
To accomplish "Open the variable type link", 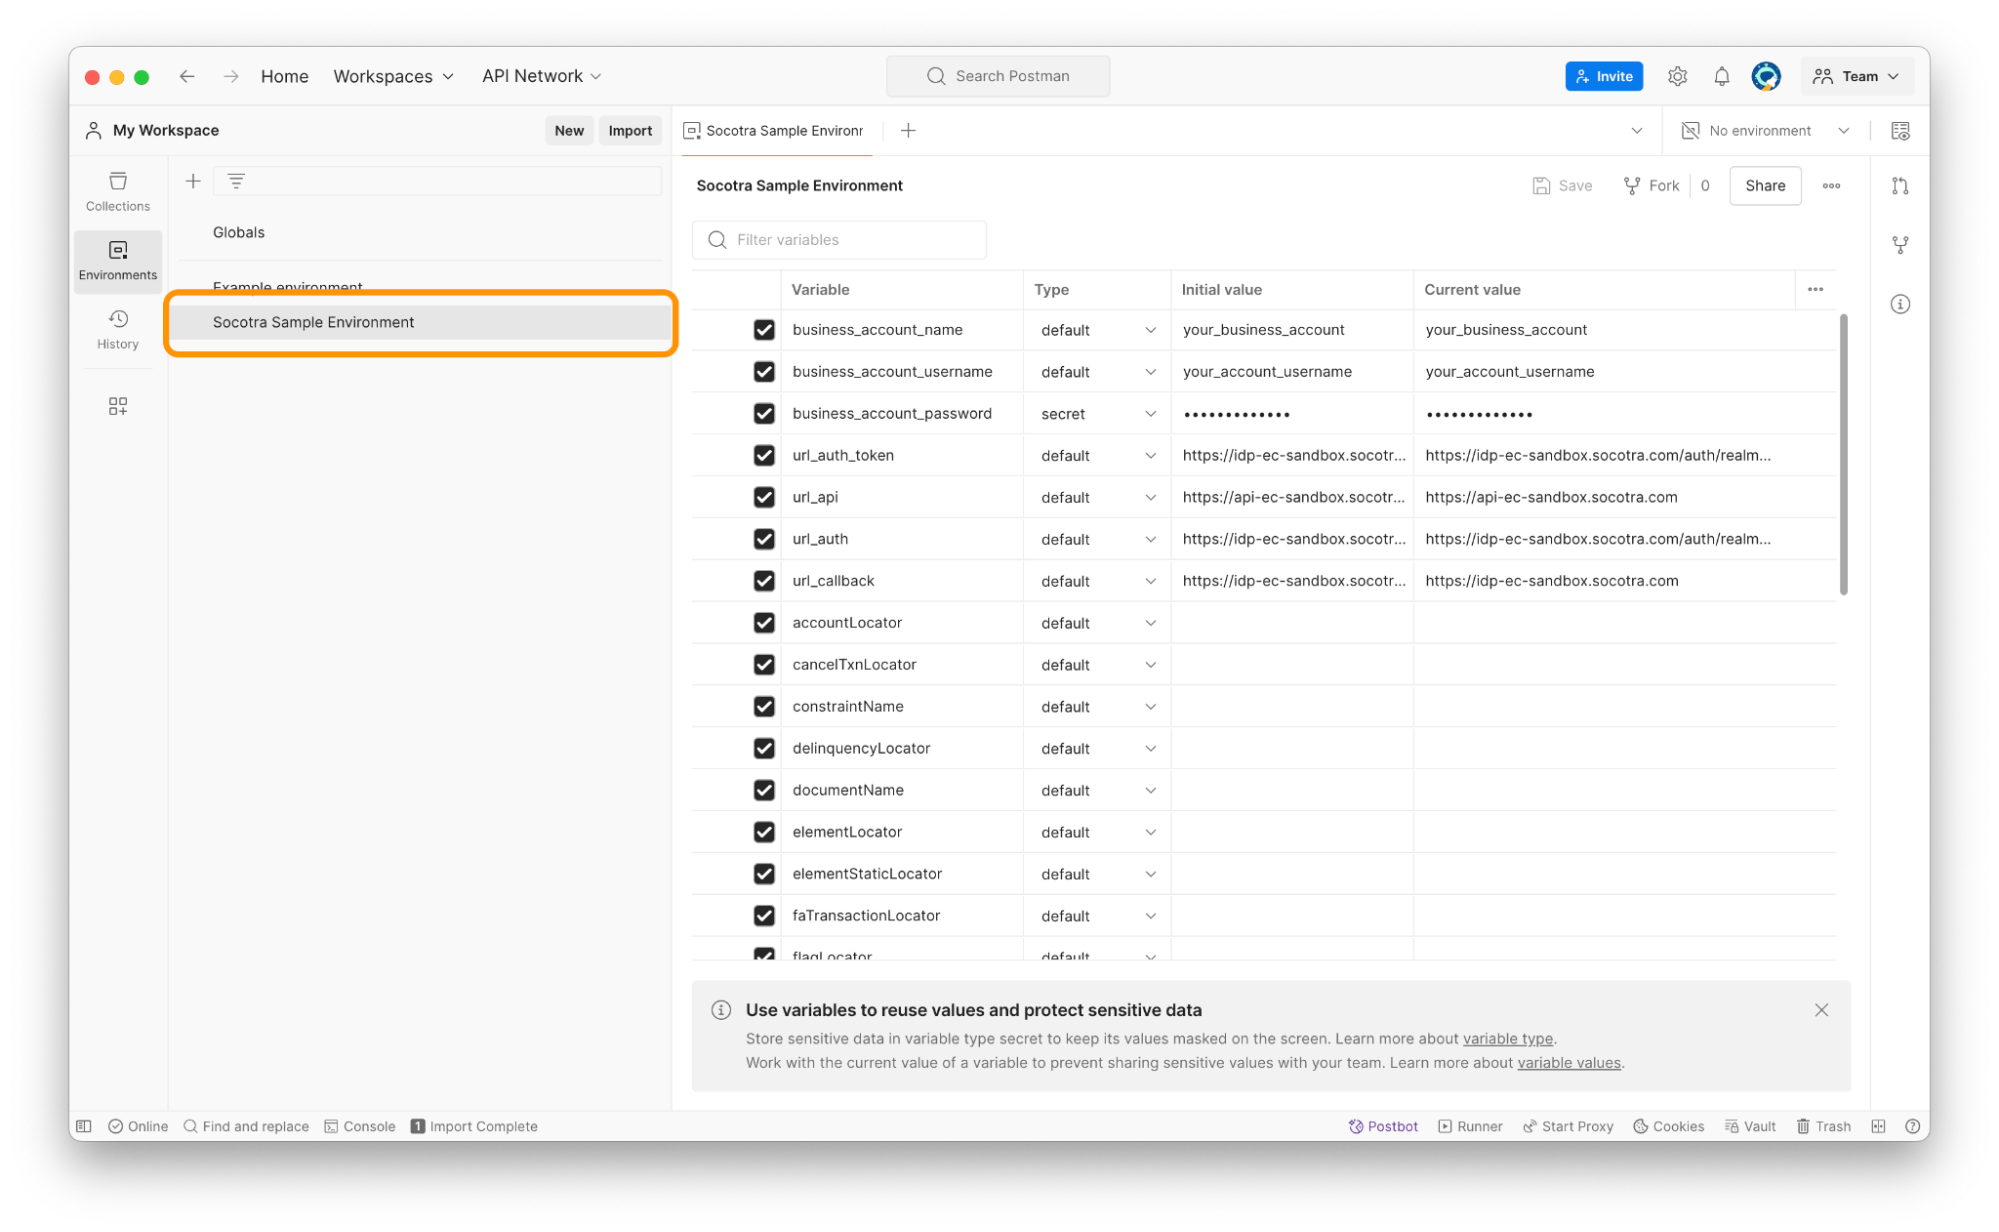I will [x=1507, y=1038].
